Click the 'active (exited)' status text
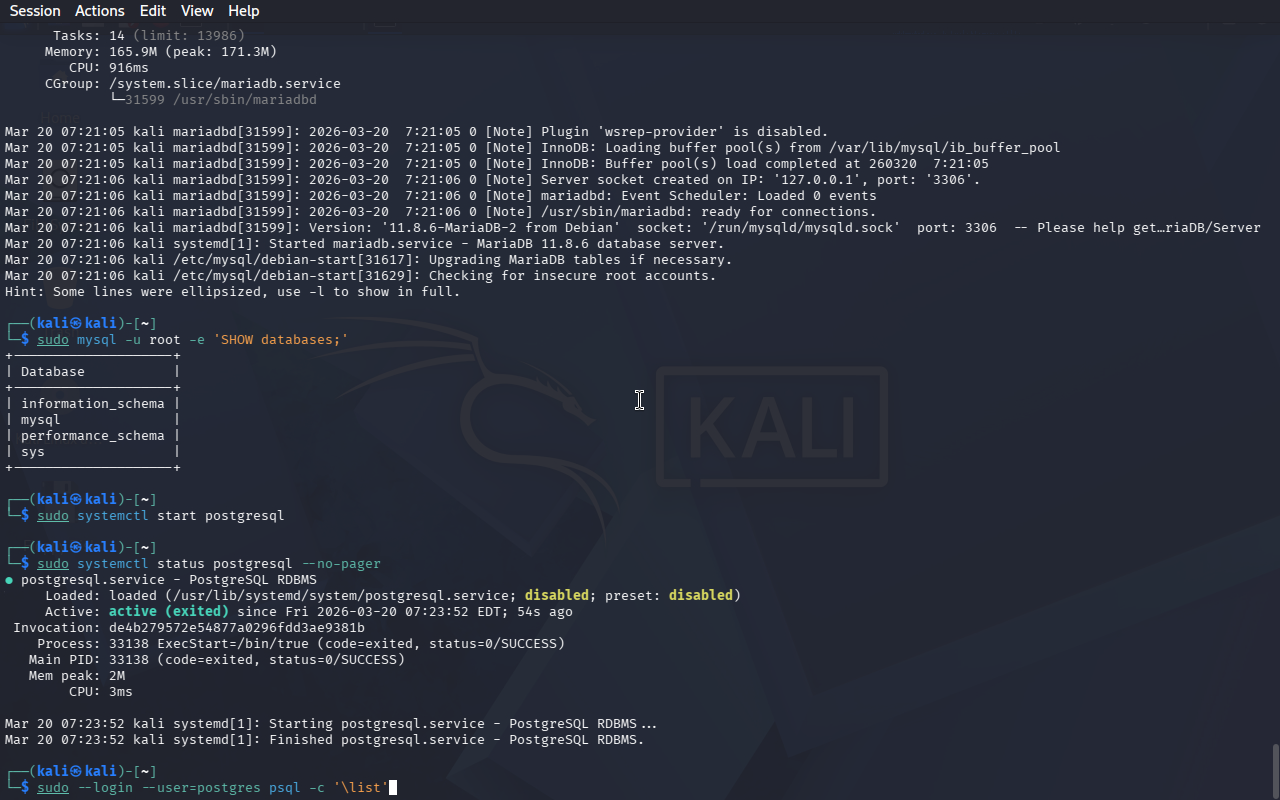 tap(168, 612)
